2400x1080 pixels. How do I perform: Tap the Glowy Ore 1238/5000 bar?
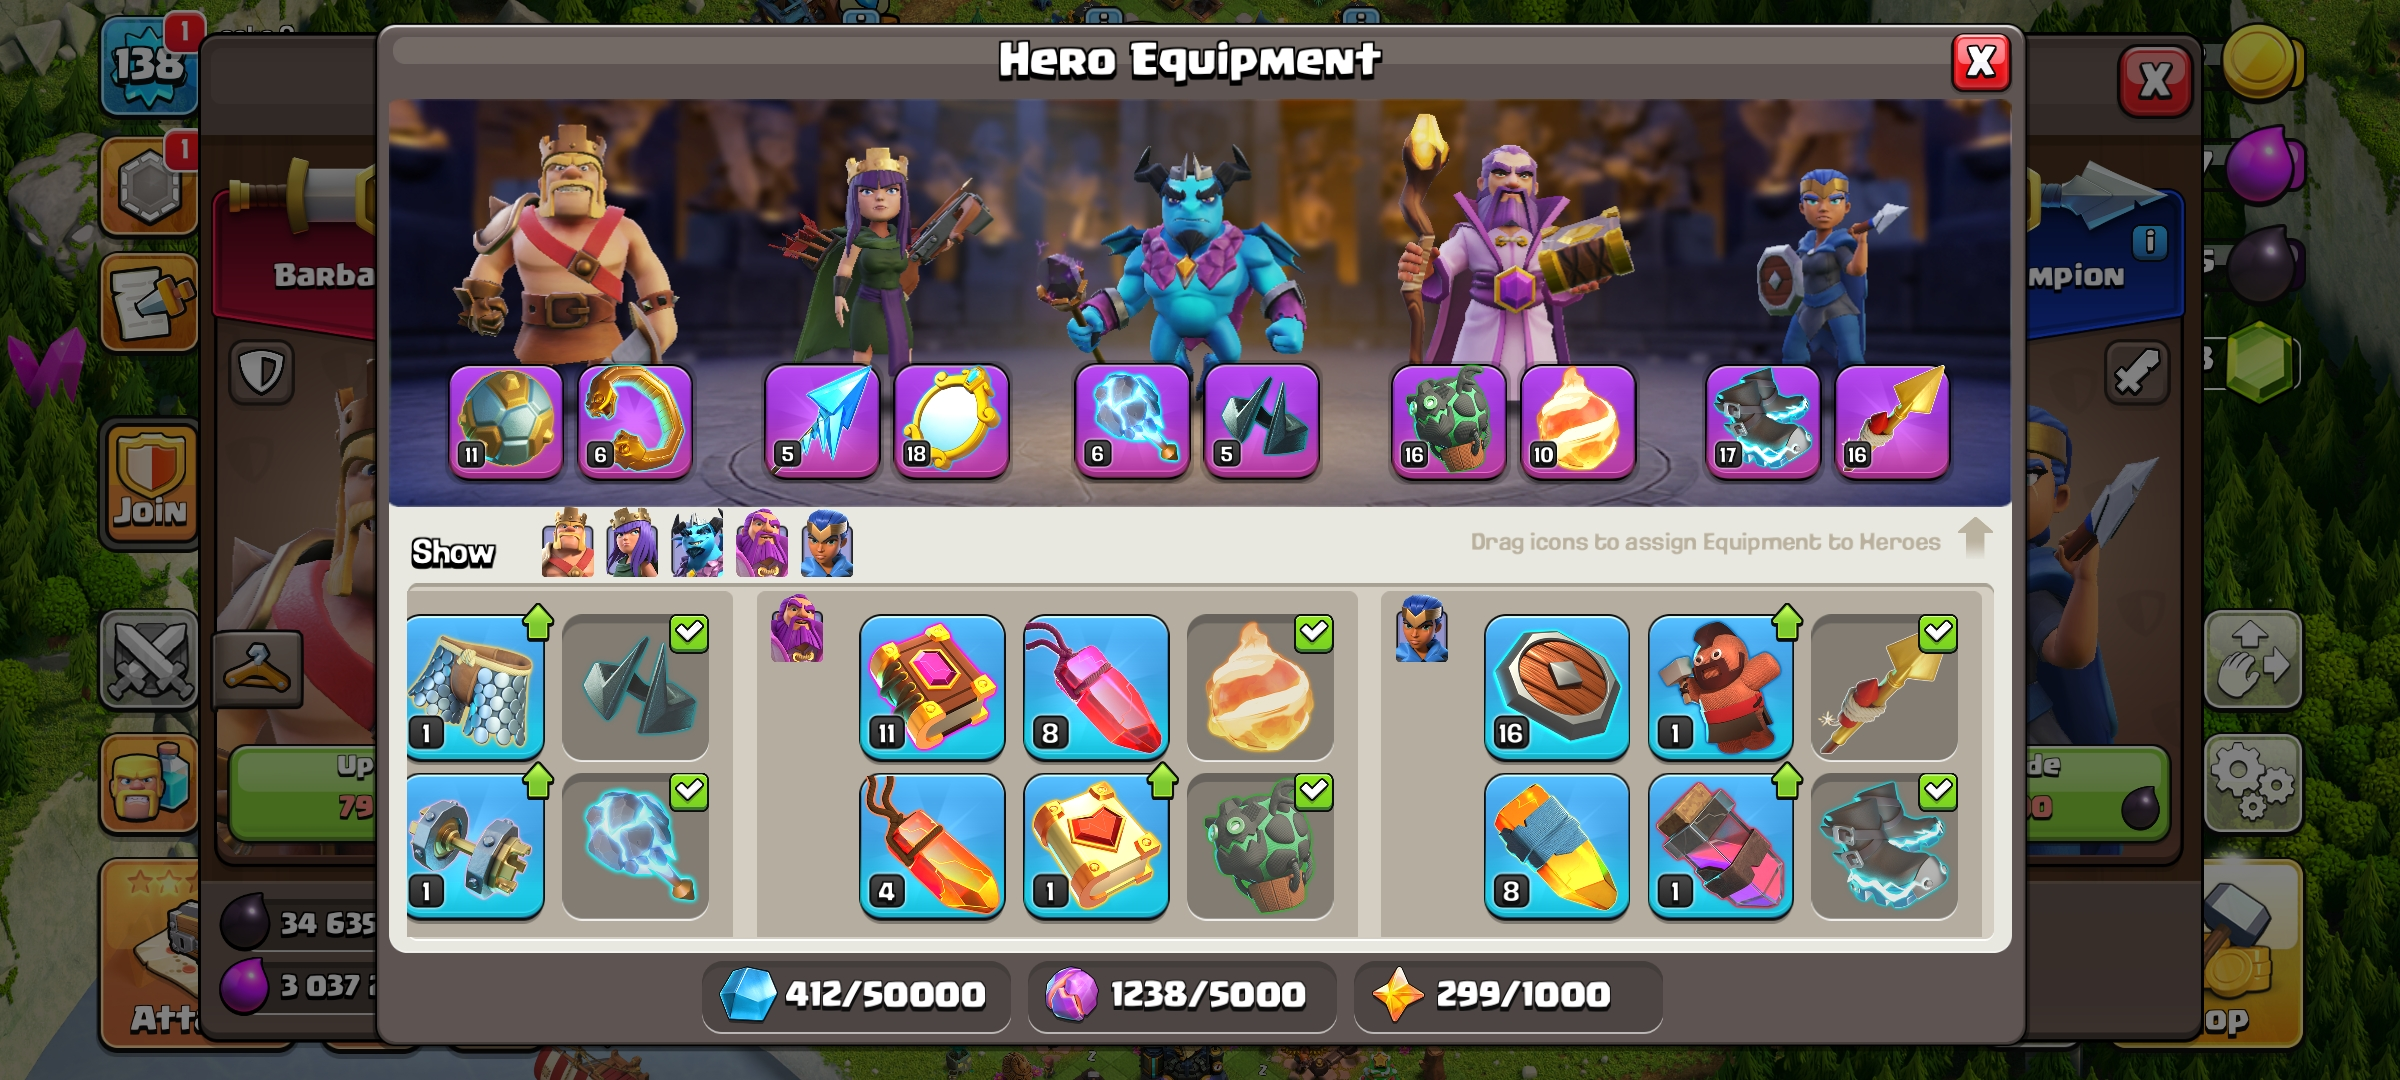[1182, 995]
